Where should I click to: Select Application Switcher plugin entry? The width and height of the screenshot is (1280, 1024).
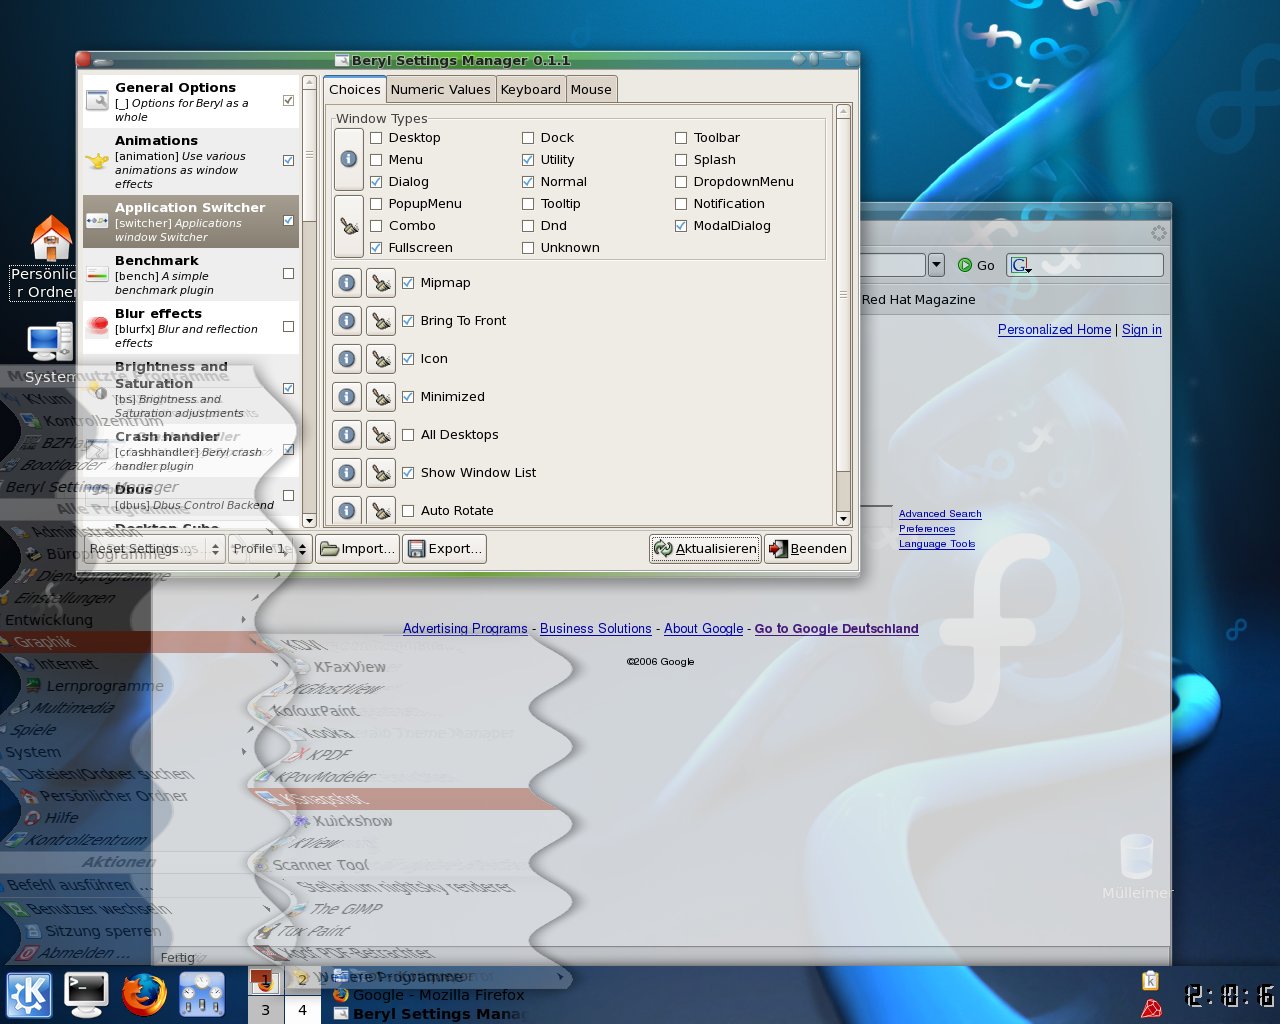[x=190, y=221]
